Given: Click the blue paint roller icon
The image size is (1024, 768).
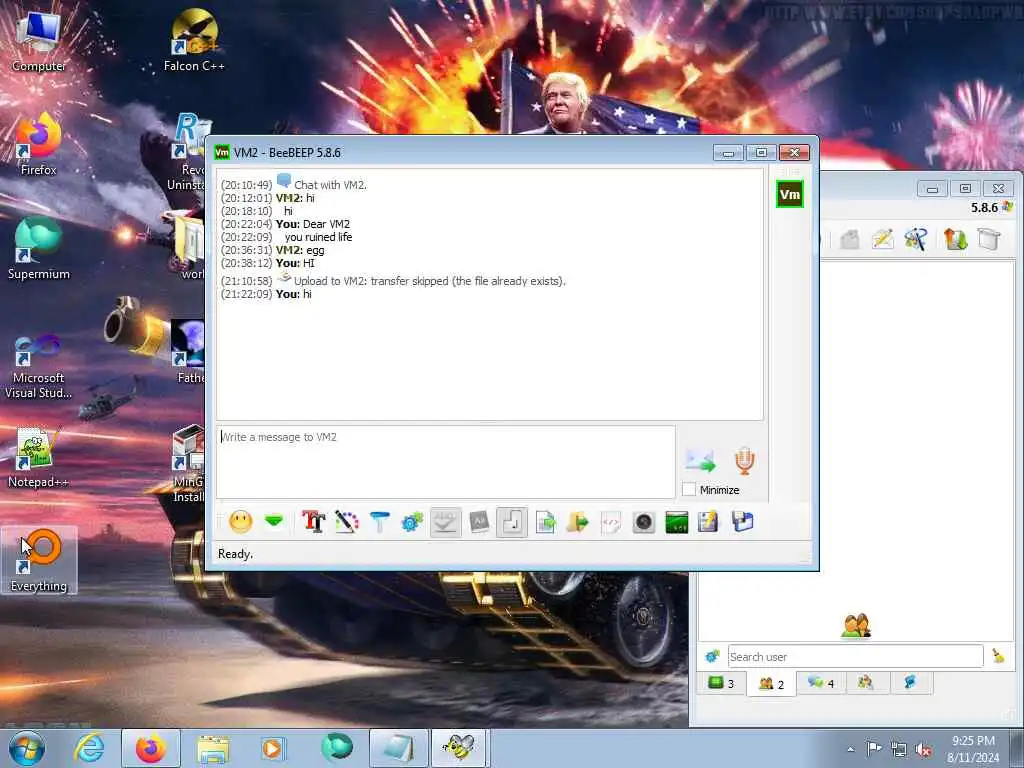Looking at the screenshot, I should point(379,522).
